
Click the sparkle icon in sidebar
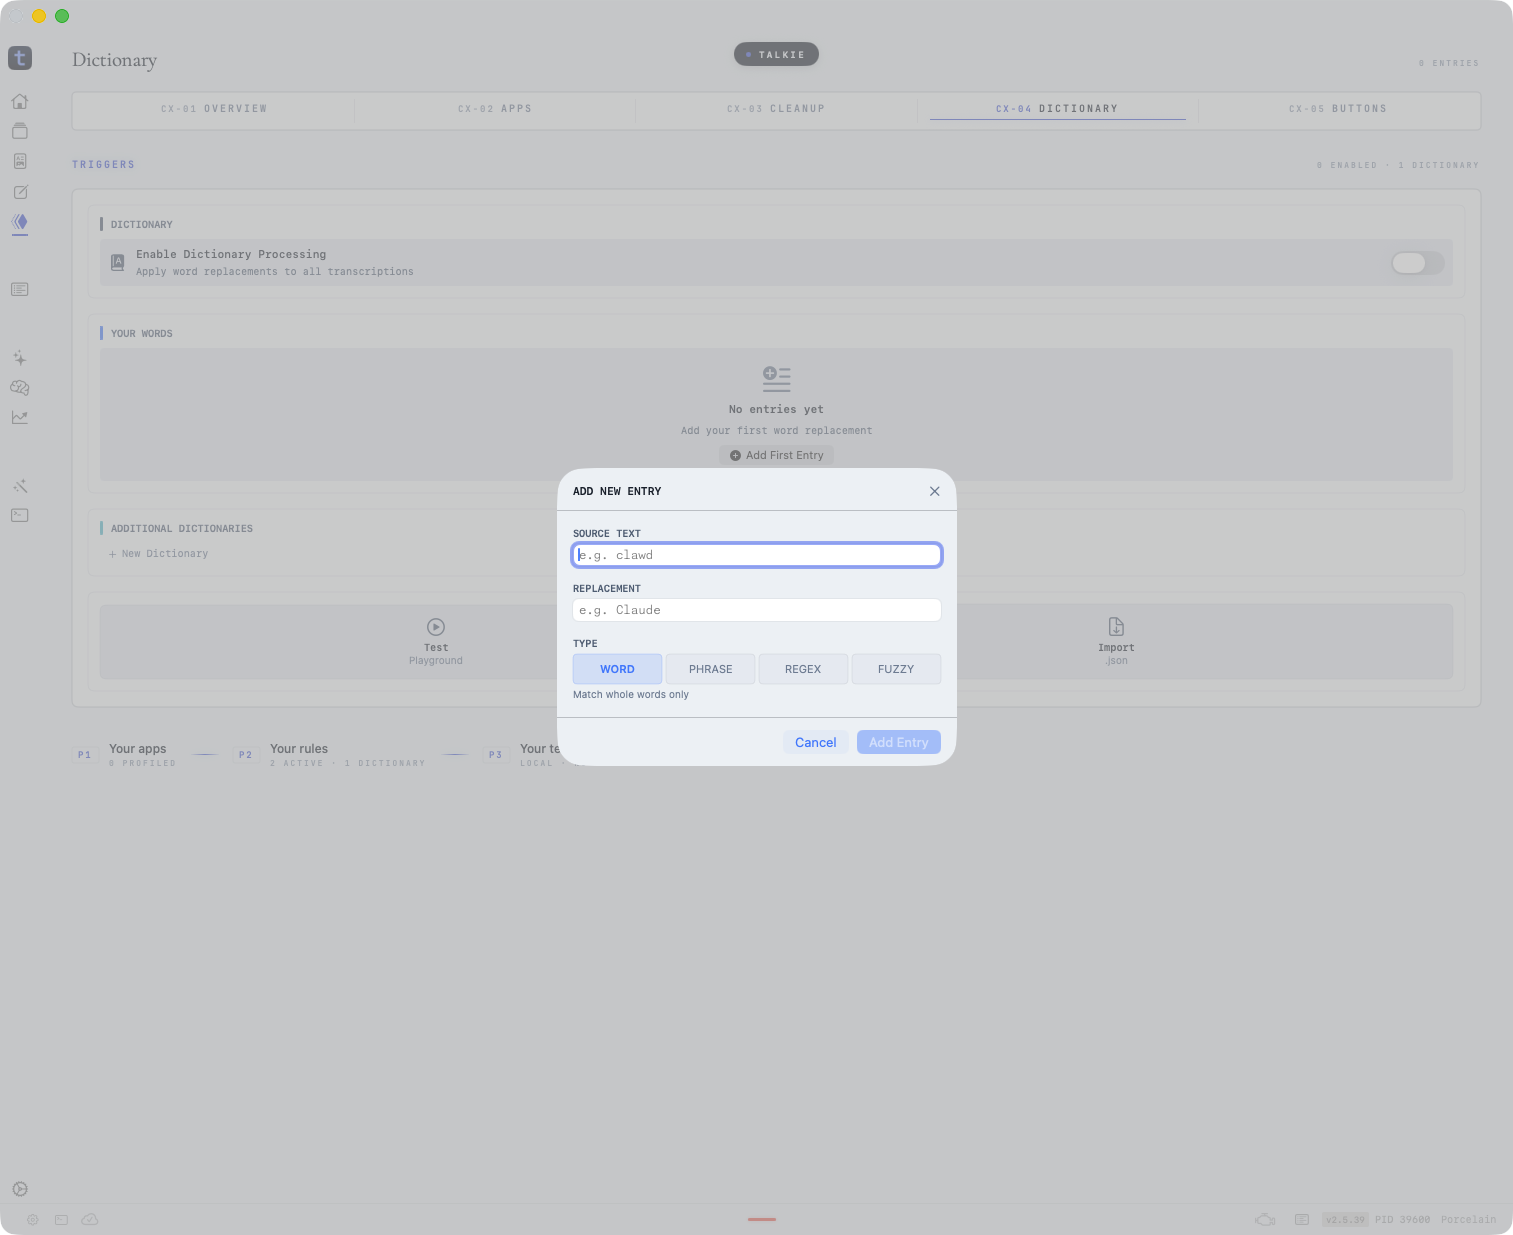[x=20, y=358]
